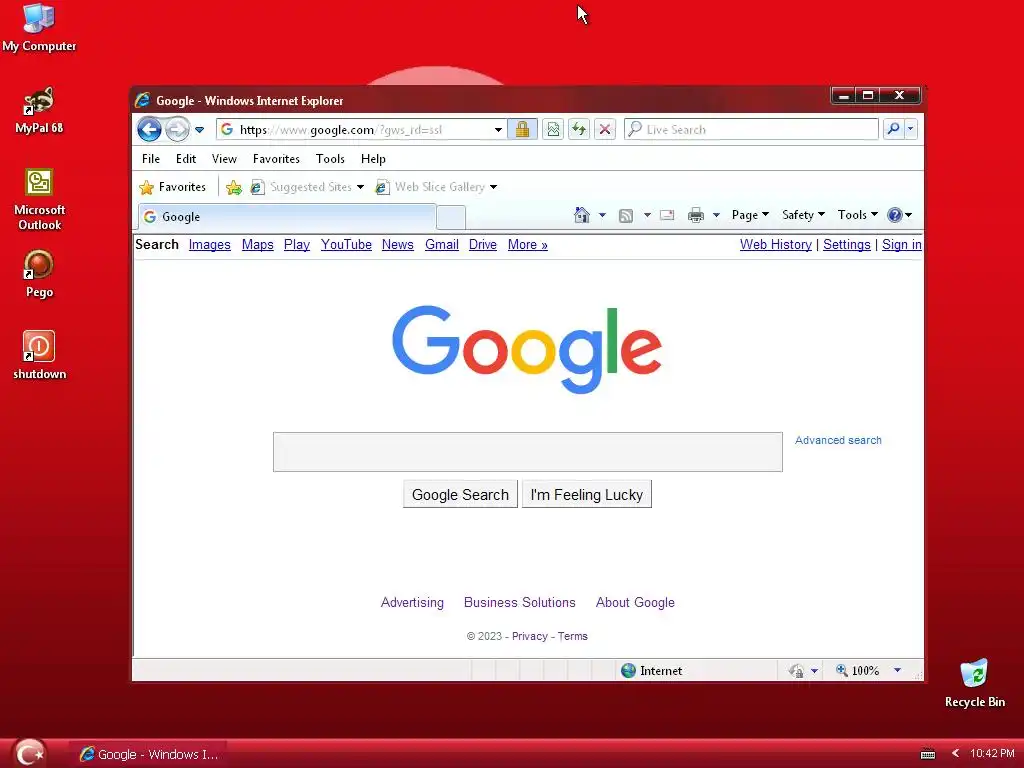Click the Forward arrow button

point(176,129)
